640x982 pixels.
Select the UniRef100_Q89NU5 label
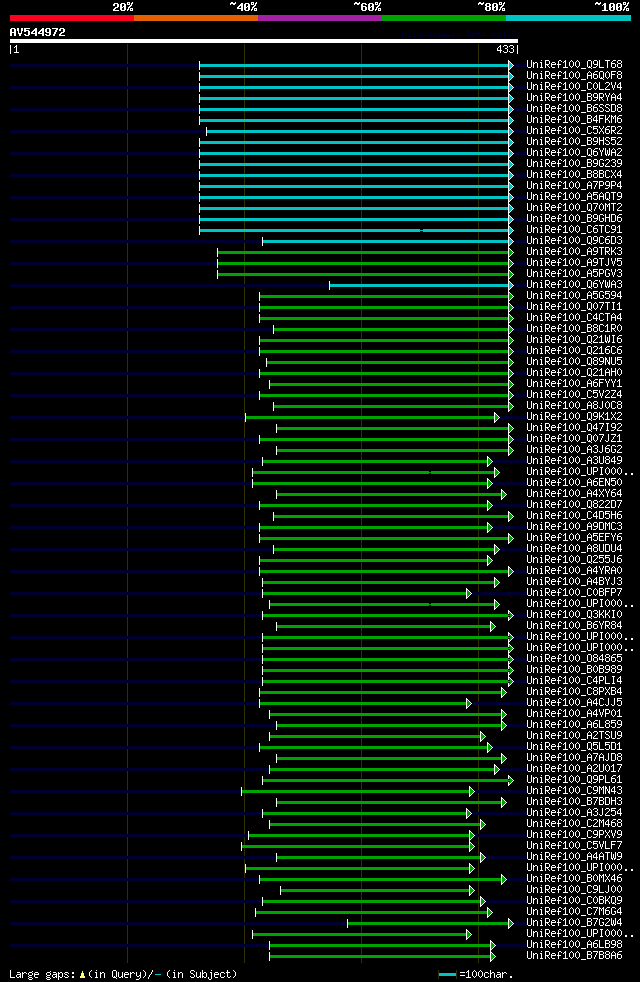[x=574, y=362]
